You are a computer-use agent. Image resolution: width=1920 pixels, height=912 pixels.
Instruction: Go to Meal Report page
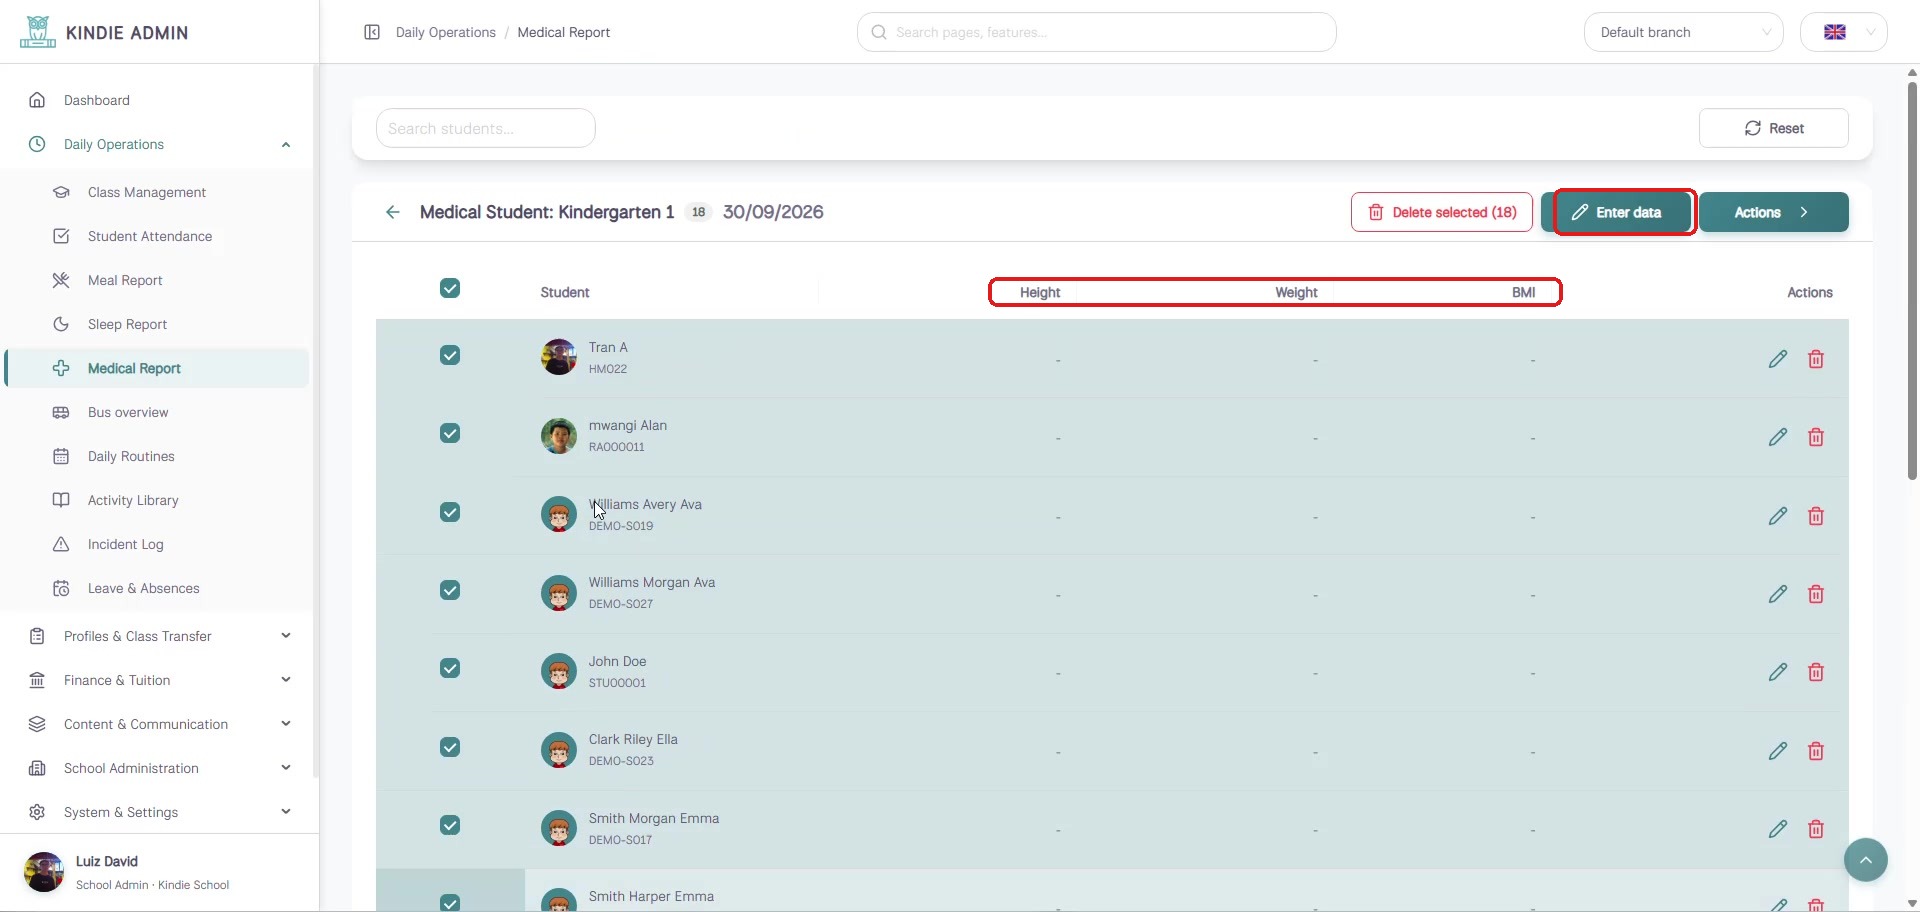[158, 280]
